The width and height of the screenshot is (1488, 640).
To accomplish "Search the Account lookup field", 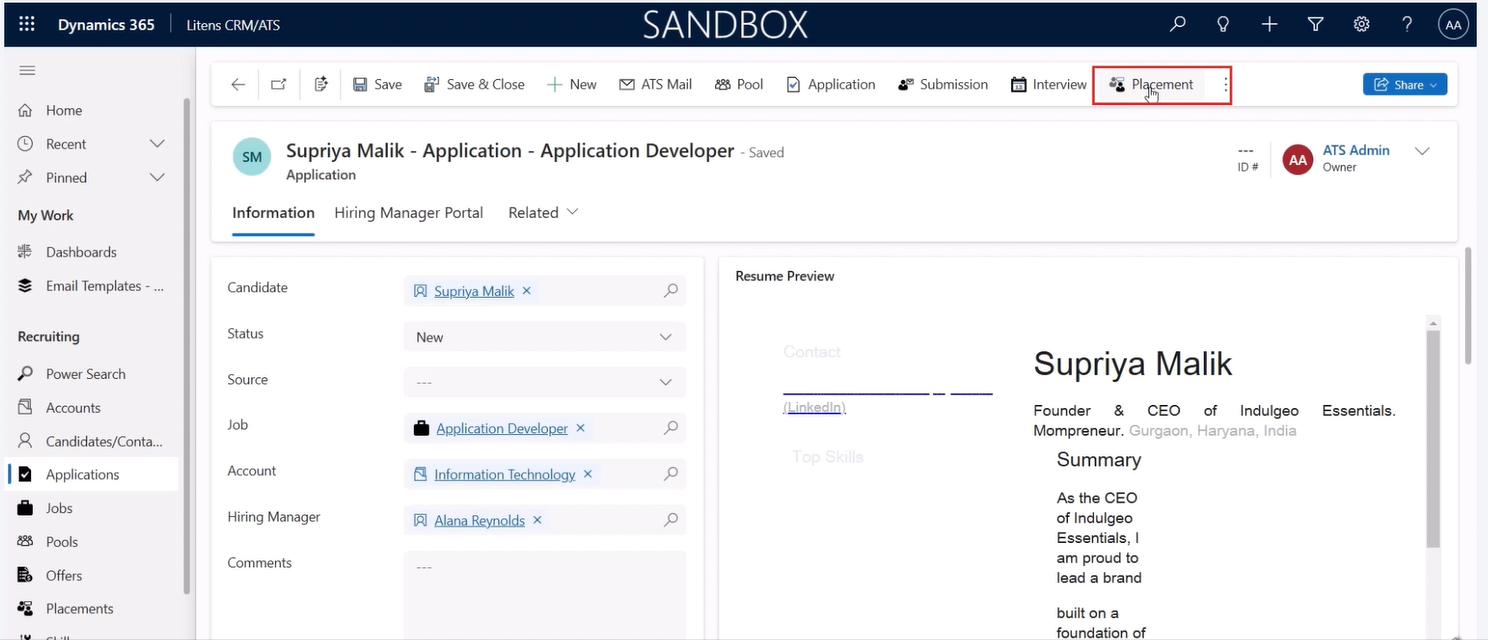I will click(671, 474).
